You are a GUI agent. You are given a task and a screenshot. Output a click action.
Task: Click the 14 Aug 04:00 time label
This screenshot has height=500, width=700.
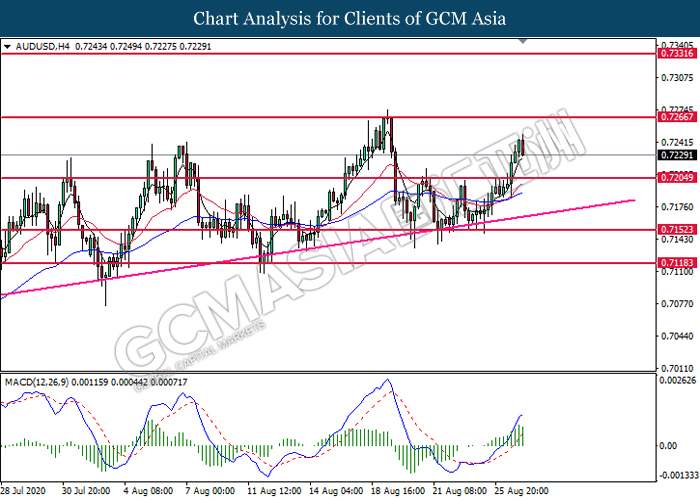(x=336, y=491)
